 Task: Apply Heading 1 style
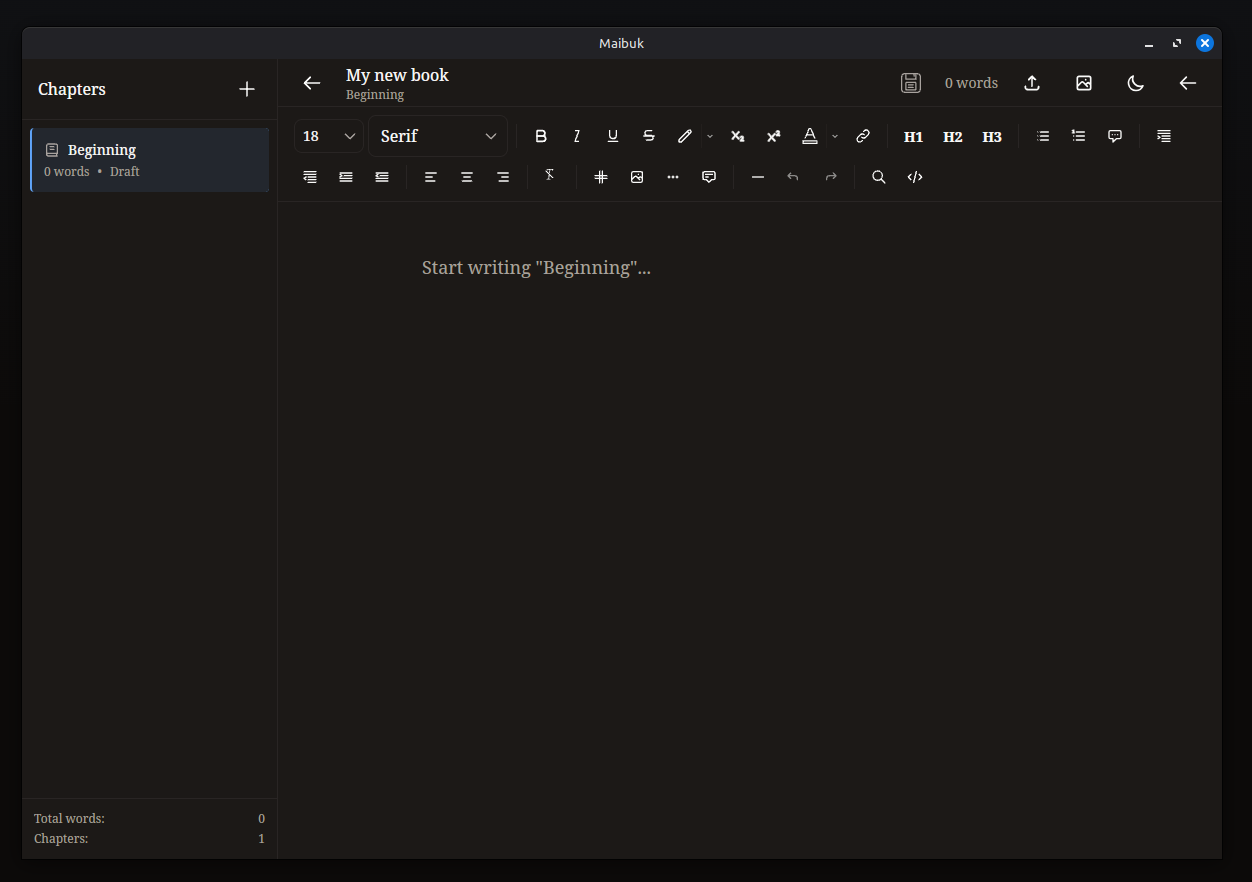point(913,136)
